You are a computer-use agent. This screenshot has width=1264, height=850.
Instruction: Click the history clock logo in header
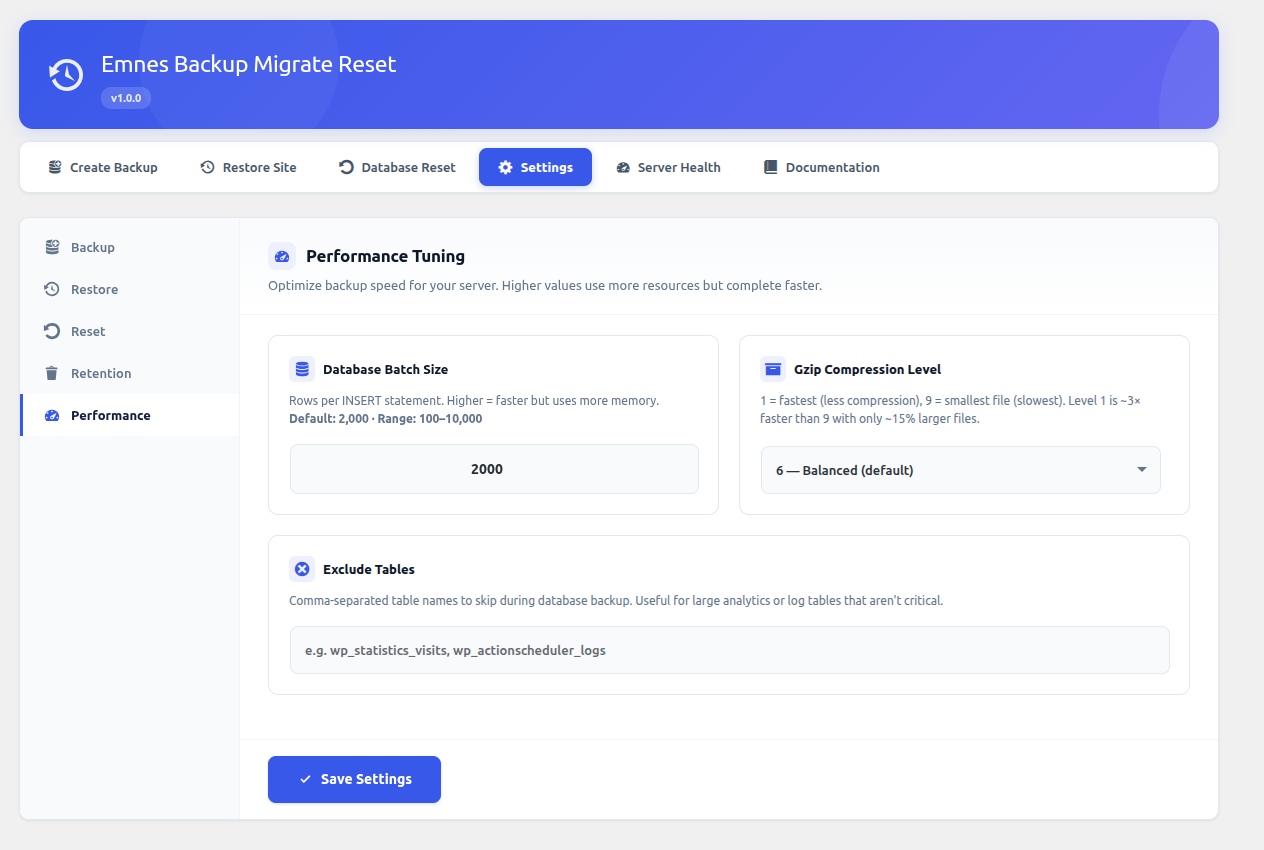(x=67, y=76)
